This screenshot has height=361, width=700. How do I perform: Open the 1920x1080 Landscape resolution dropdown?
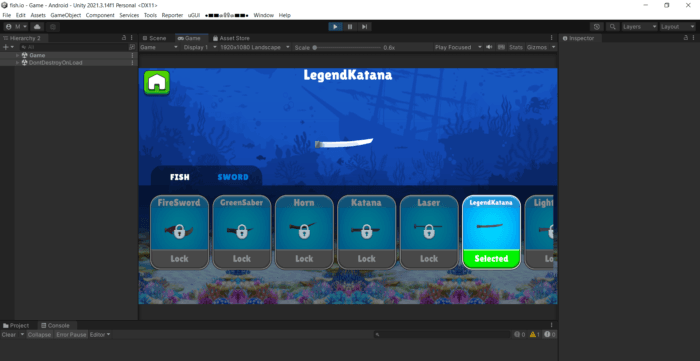(254, 47)
